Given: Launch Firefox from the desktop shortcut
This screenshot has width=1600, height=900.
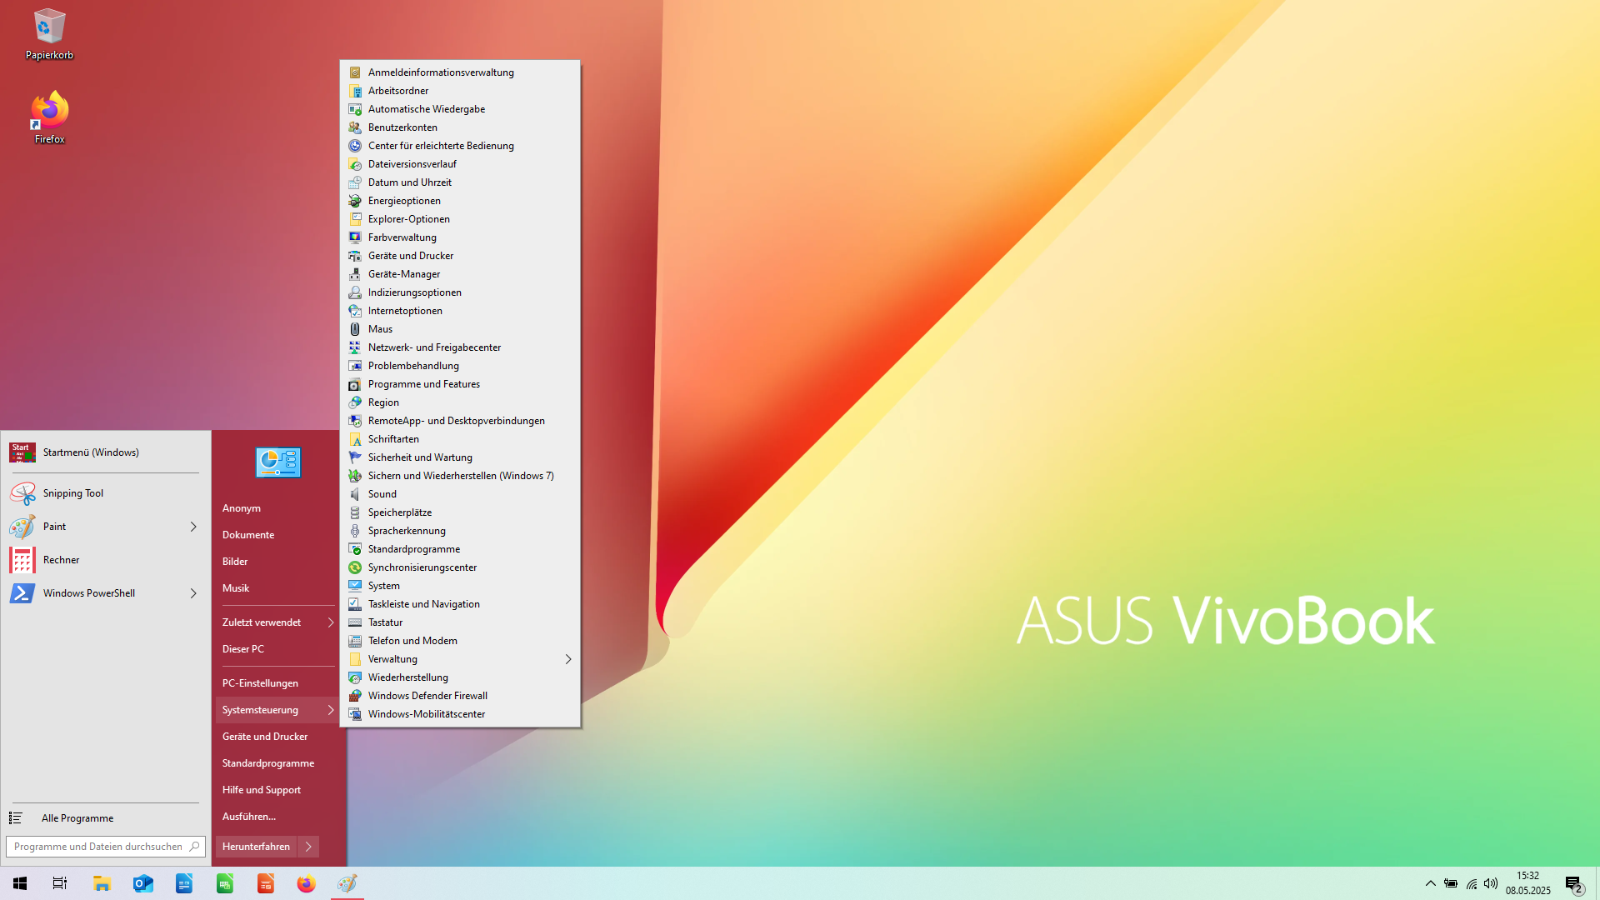Looking at the screenshot, I should click(49, 118).
